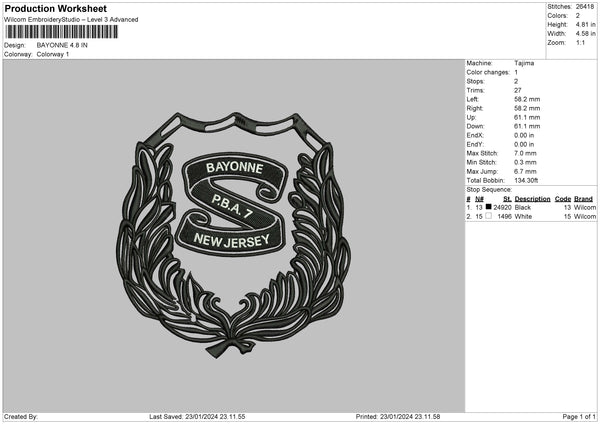Click the Description column header

click(x=532, y=199)
